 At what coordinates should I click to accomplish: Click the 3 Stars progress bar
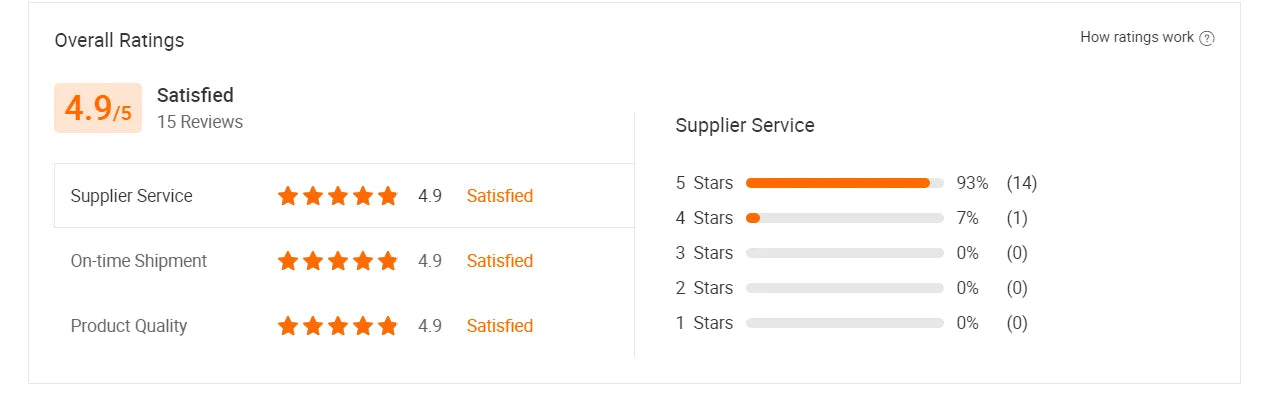coord(845,253)
